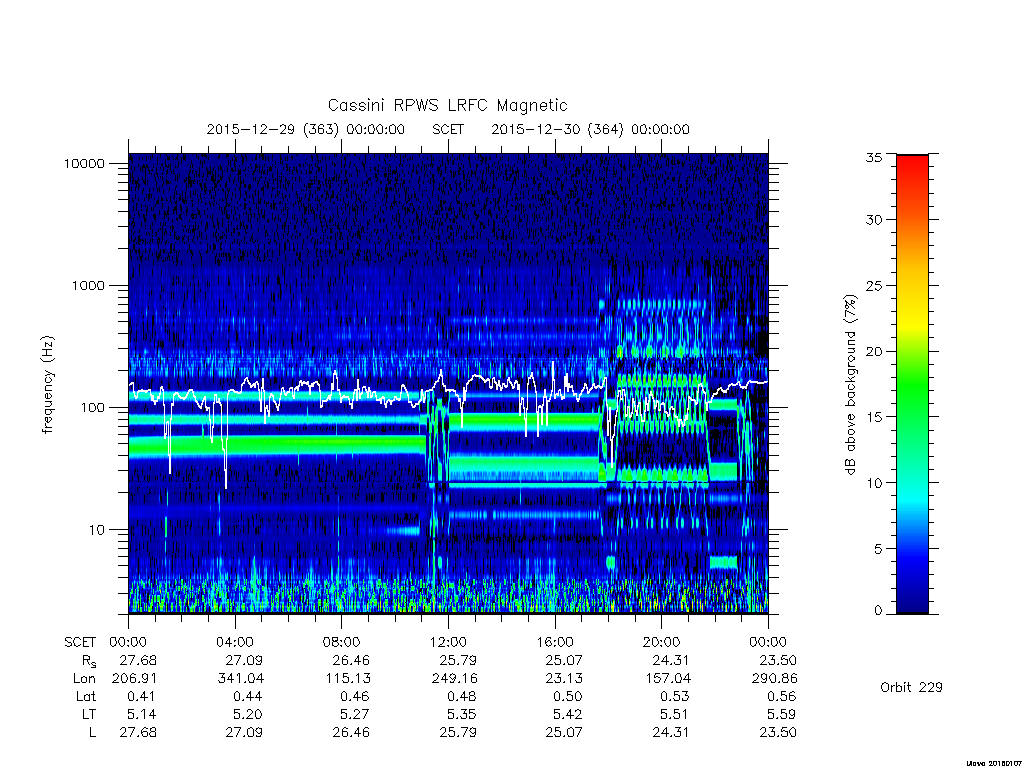
Task: Click the Lon value 206.91
Action: click(134, 679)
